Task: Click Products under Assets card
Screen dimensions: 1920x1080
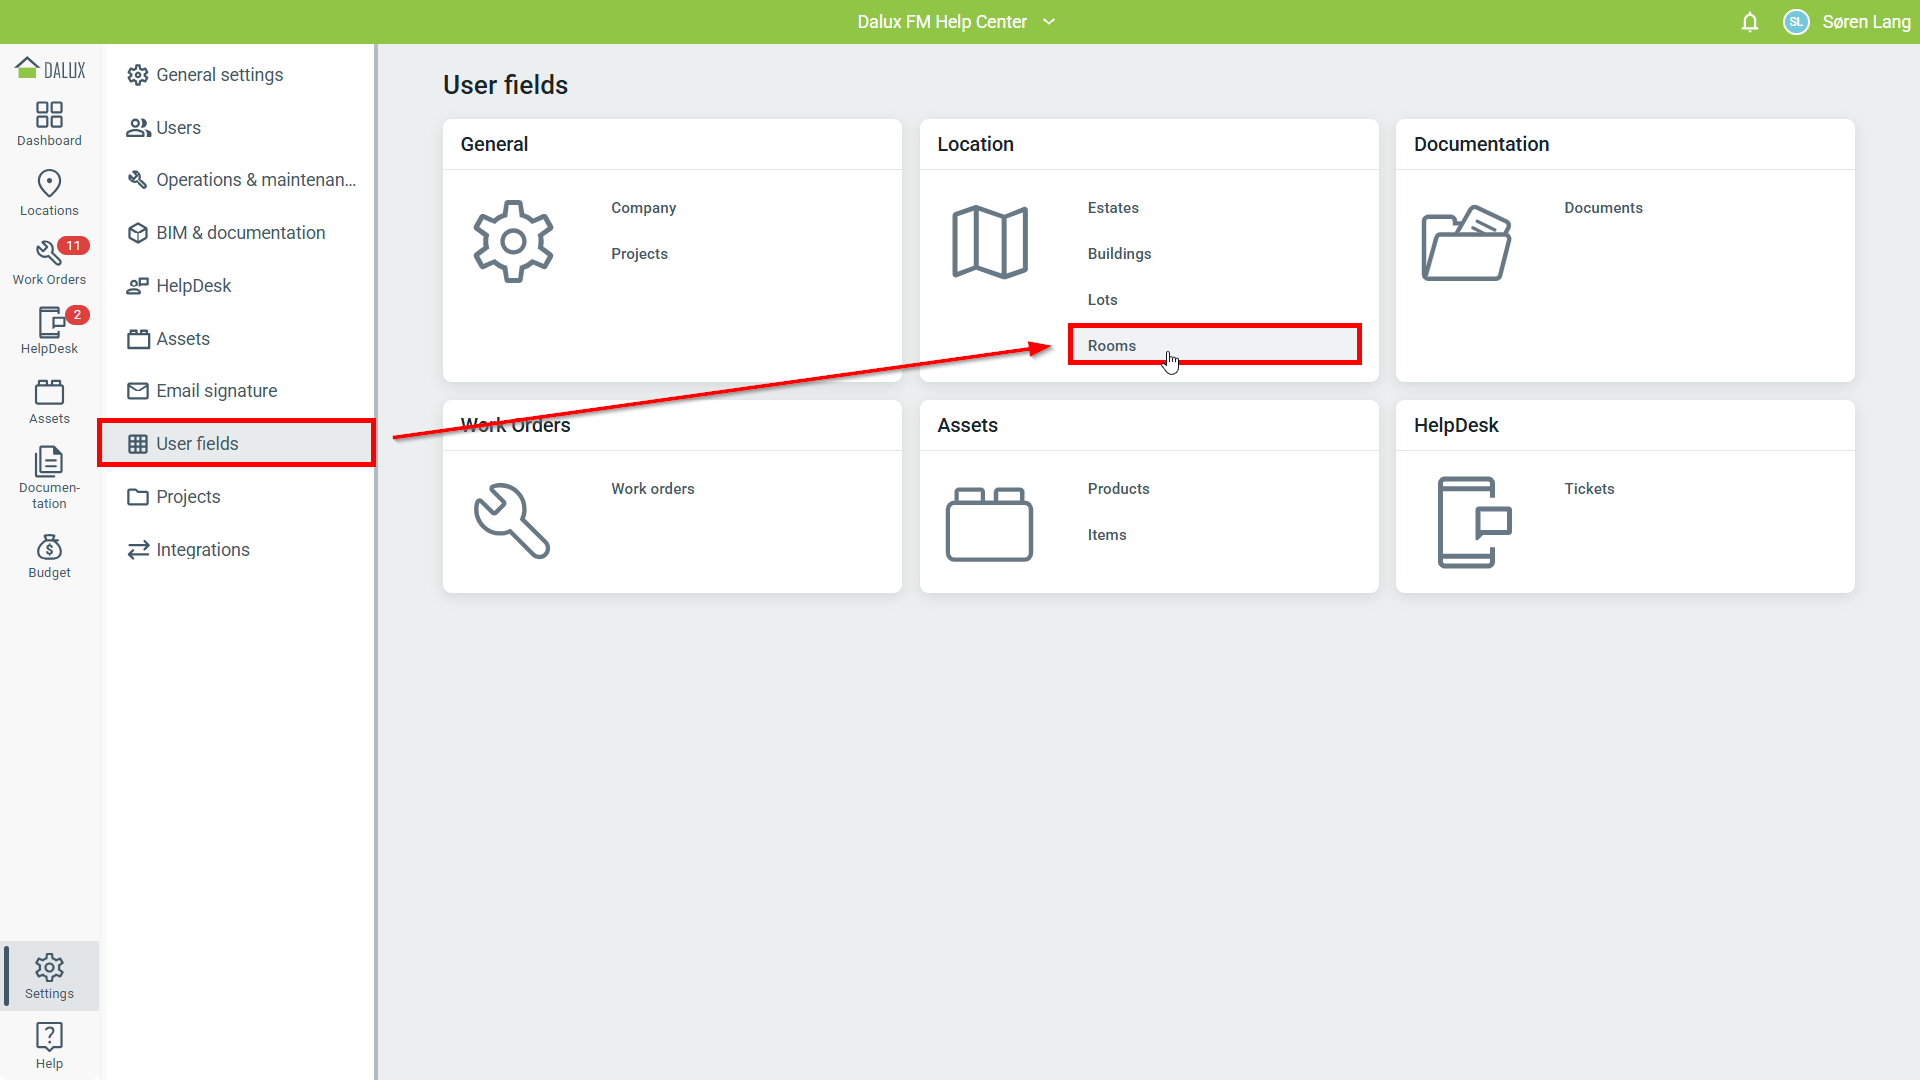Action: [1118, 489]
